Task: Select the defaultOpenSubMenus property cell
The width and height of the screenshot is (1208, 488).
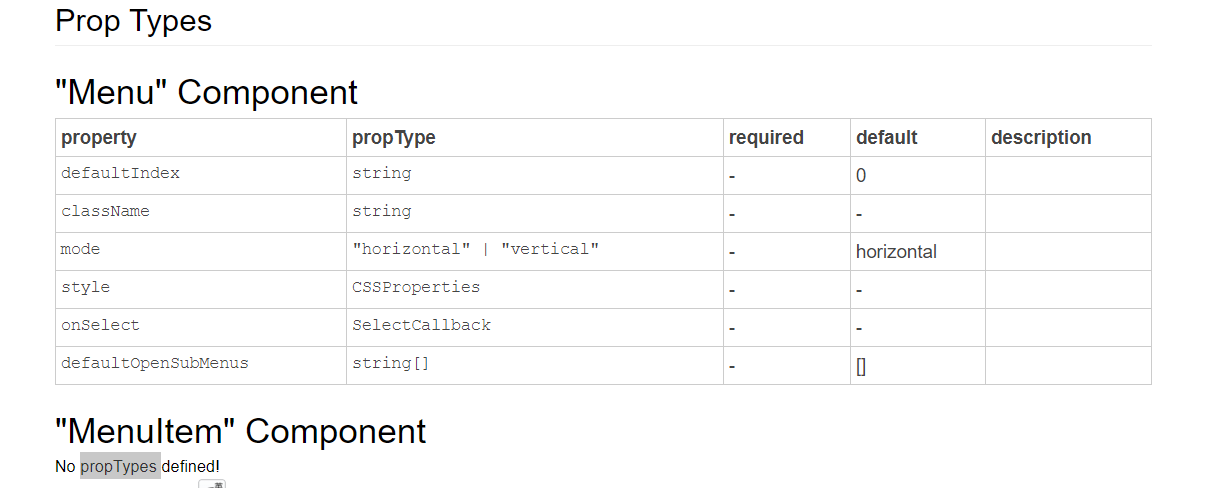Action: pyautogui.click(x=201, y=366)
